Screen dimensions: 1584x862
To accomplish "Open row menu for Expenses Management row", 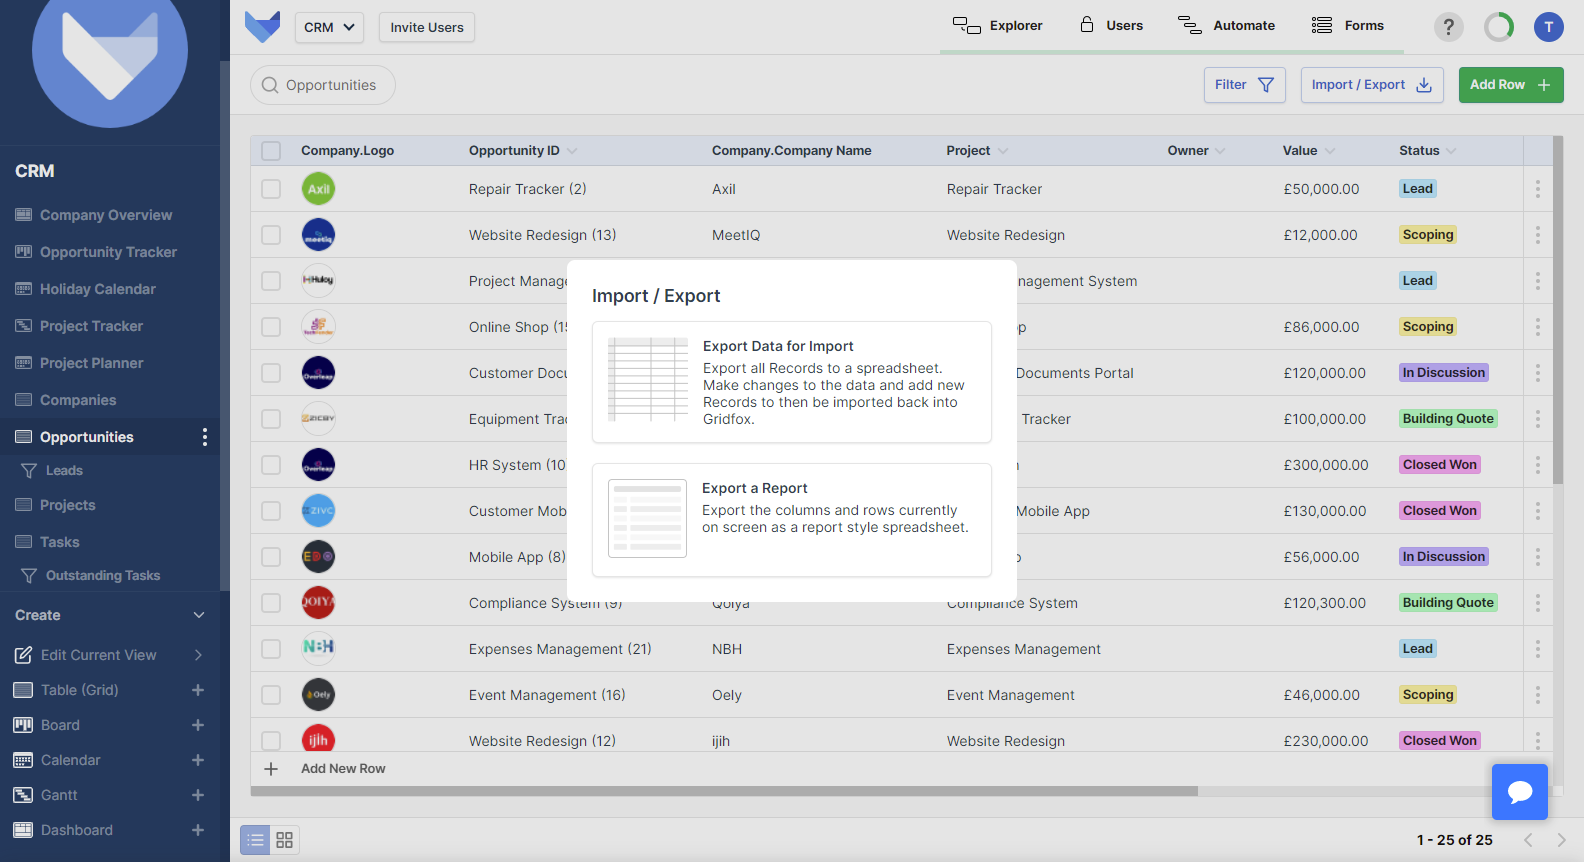I will click(x=1537, y=649).
